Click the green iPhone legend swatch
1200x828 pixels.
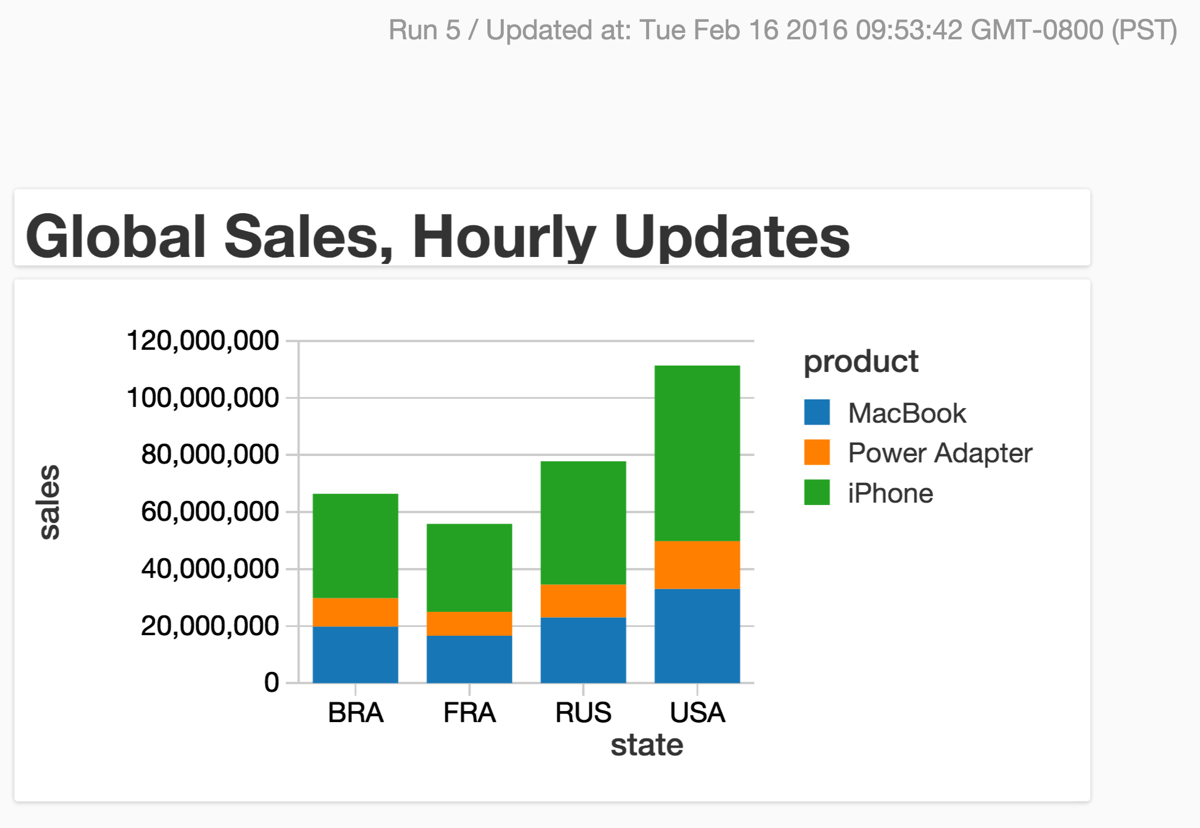pos(817,493)
